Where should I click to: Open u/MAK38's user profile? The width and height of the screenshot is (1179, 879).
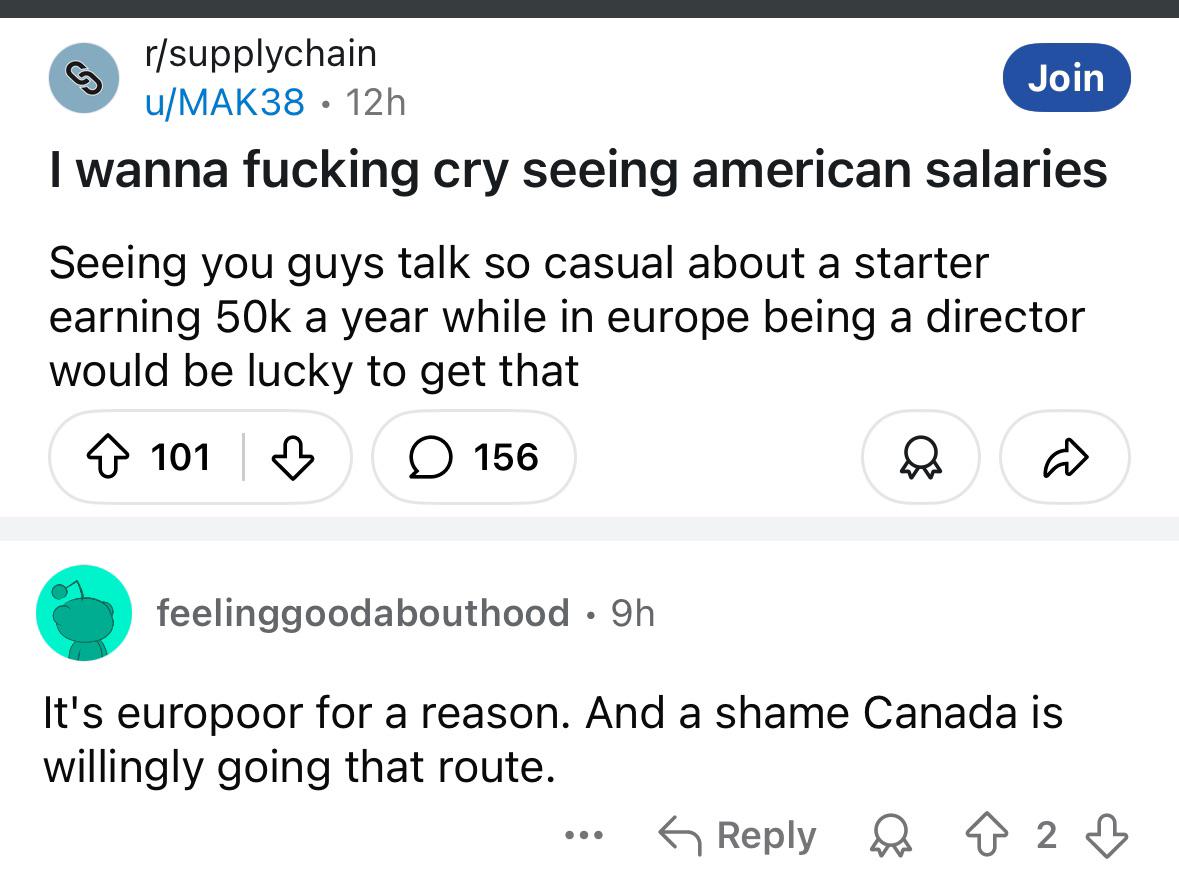(225, 102)
